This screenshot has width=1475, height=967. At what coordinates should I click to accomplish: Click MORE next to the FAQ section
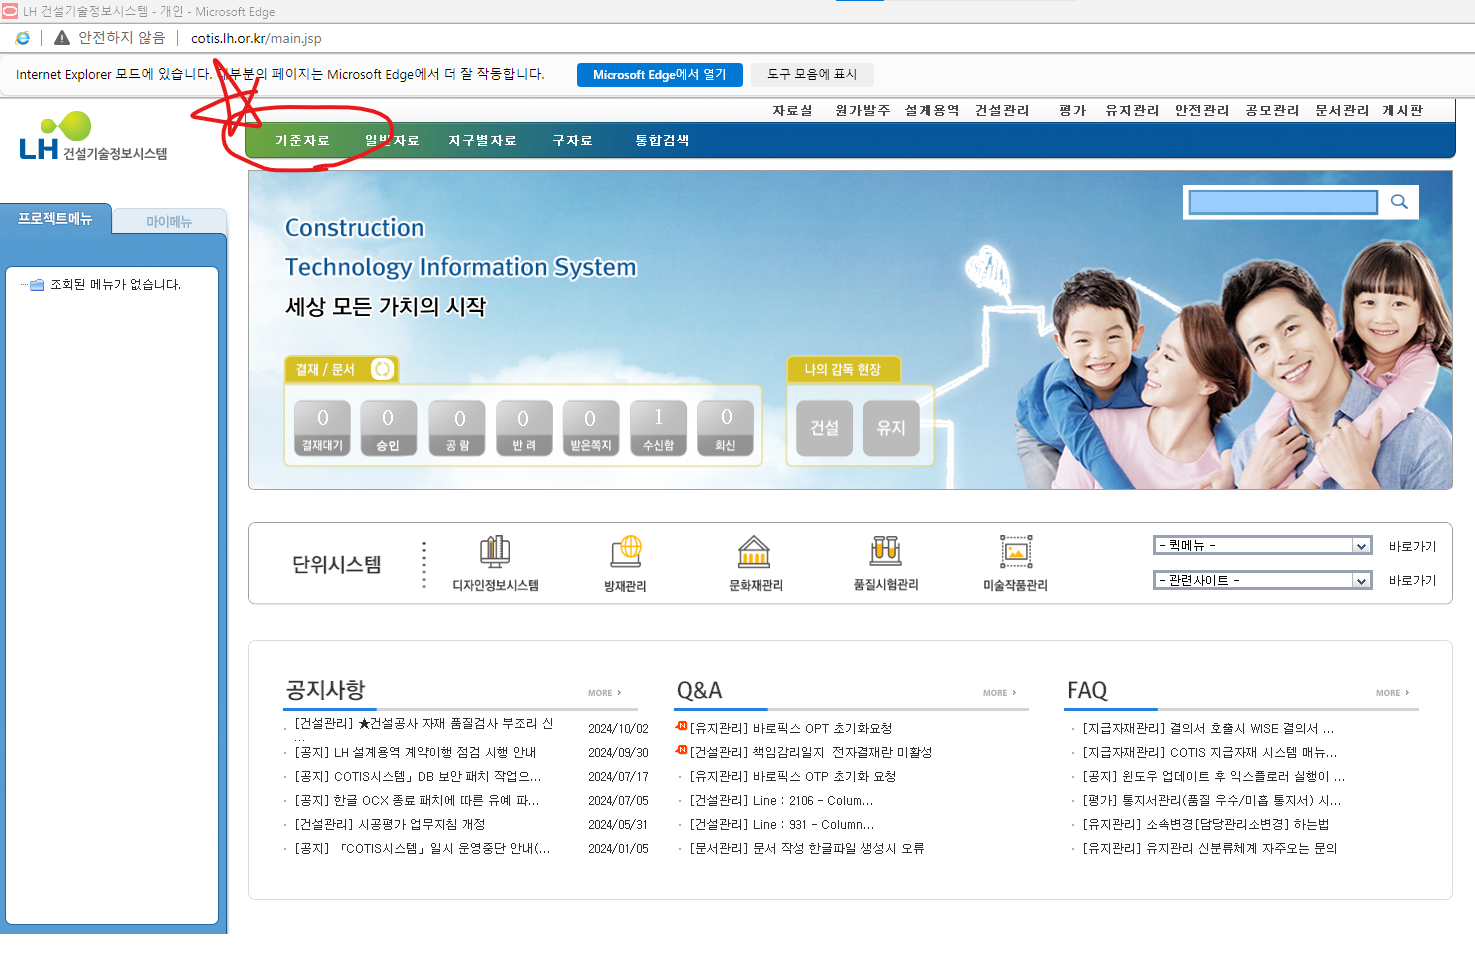[1388, 692]
